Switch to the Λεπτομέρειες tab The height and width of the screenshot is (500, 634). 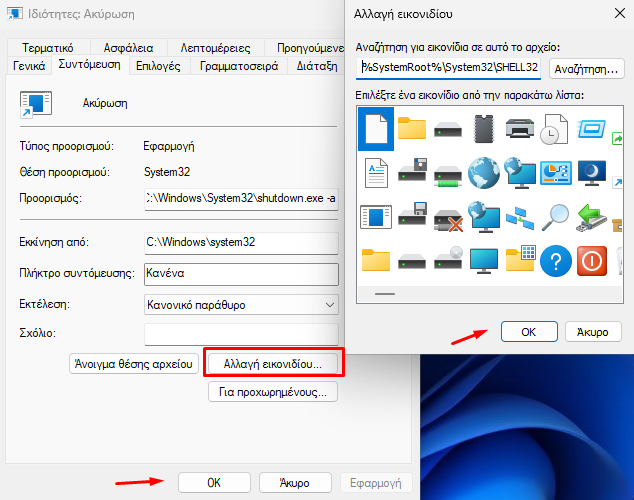click(216, 48)
